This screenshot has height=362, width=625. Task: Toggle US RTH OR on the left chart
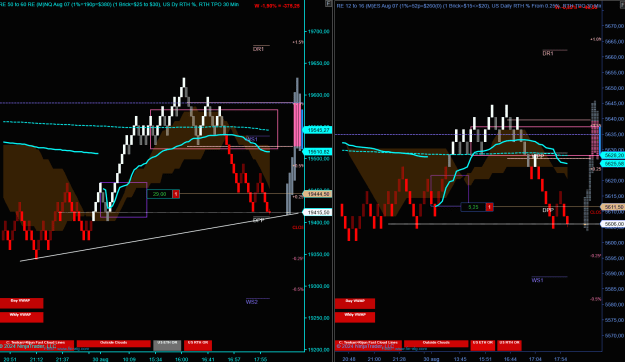198,345
